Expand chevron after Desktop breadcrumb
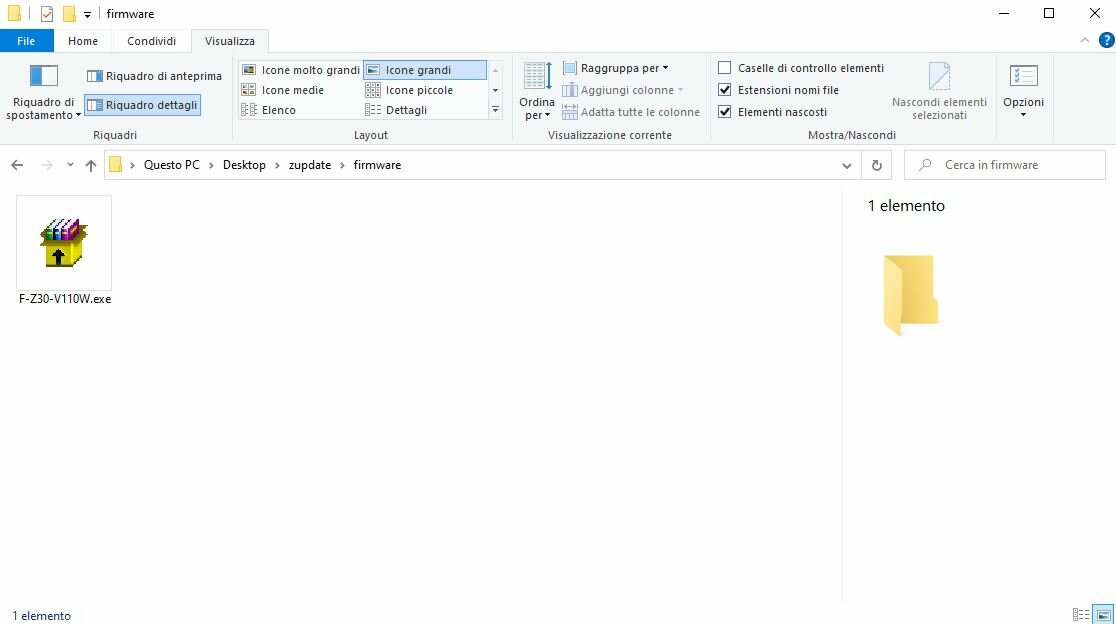Image resolution: width=1116 pixels, height=624 pixels. coord(277,165)
